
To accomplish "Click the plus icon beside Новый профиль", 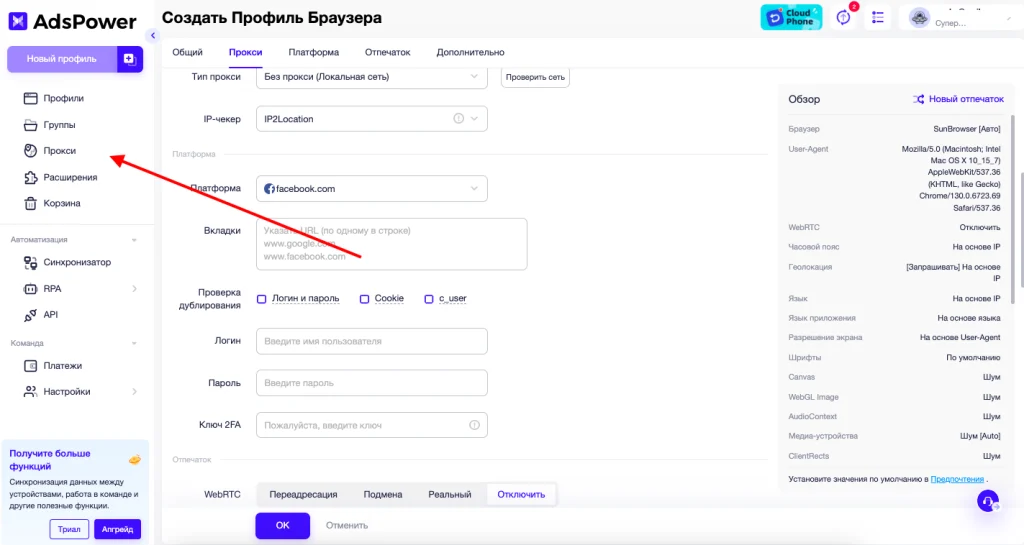I will point(129,59).
